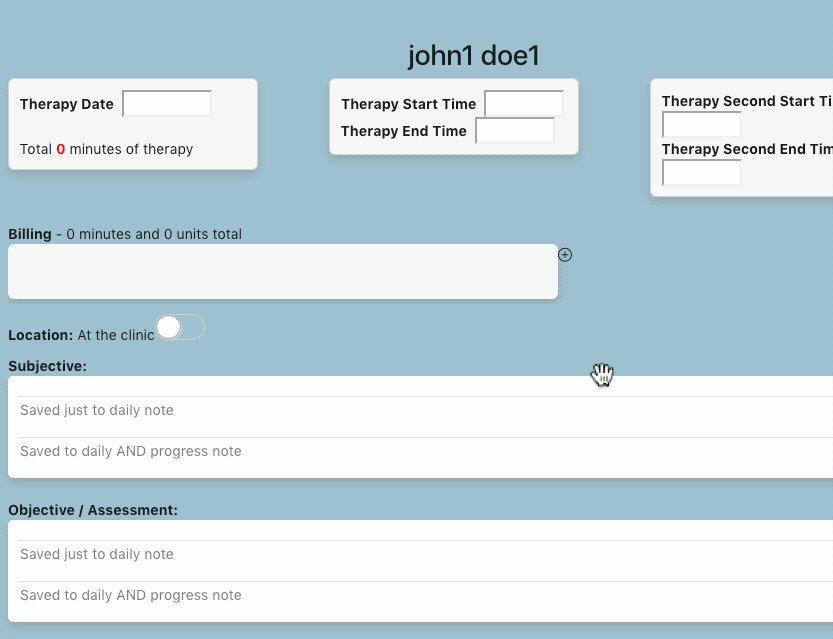The width and height of the screenshot is (833, 639).
Task: Click Objective 'Saved just to daily note' field
Action: (420, 554)
